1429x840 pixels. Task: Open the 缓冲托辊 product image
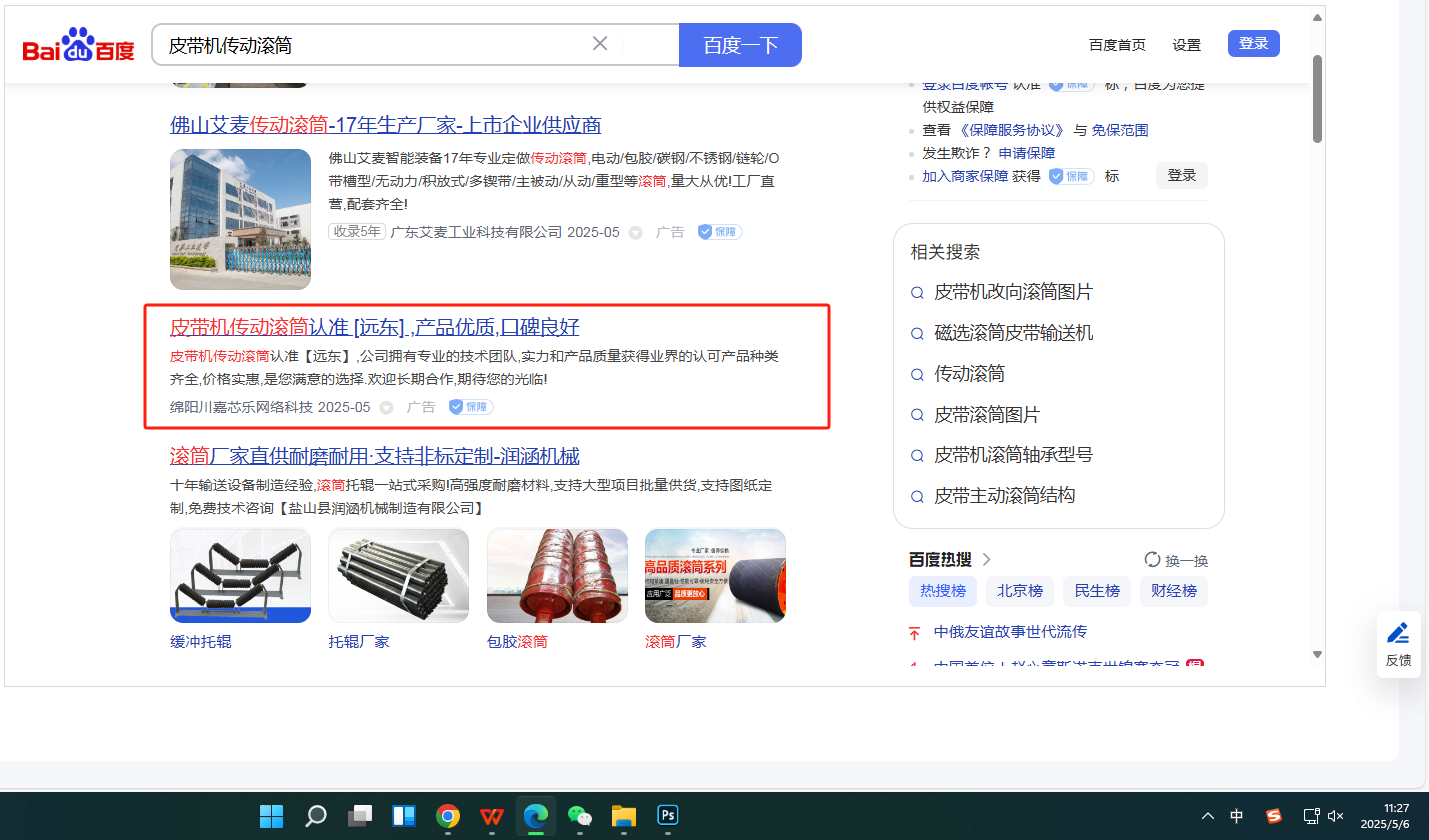pyautogui.click(x=240, y=575)
